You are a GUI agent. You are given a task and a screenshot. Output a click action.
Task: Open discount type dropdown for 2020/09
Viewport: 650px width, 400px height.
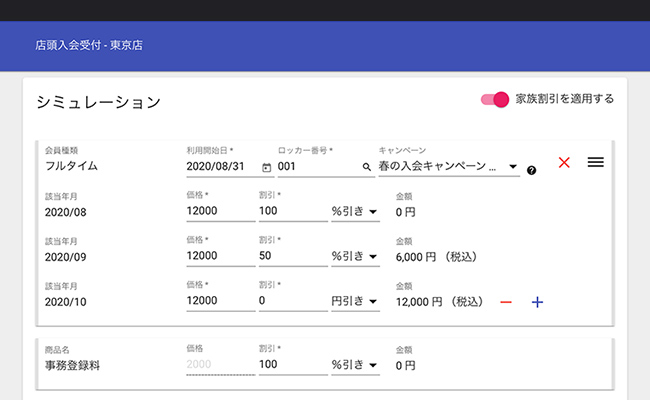pos(355,256)
